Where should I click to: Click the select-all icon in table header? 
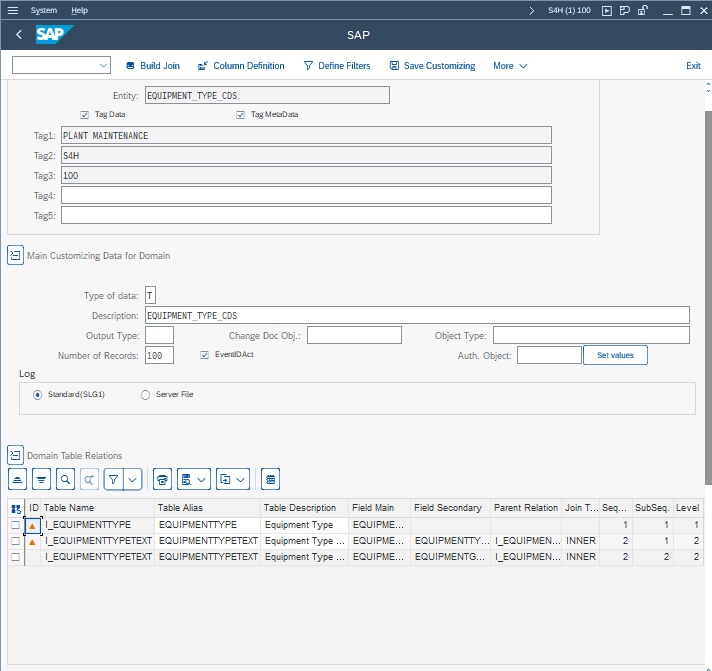(16, 508)
